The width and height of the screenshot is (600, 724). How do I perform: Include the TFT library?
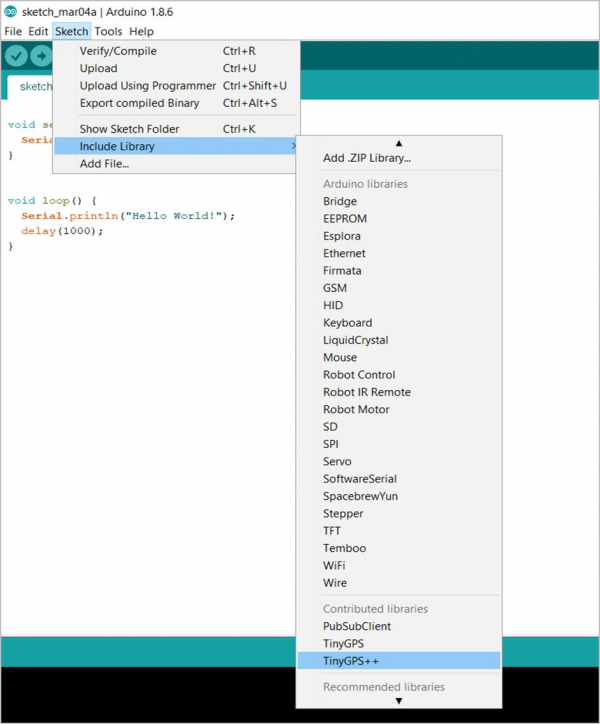[399, 531]
